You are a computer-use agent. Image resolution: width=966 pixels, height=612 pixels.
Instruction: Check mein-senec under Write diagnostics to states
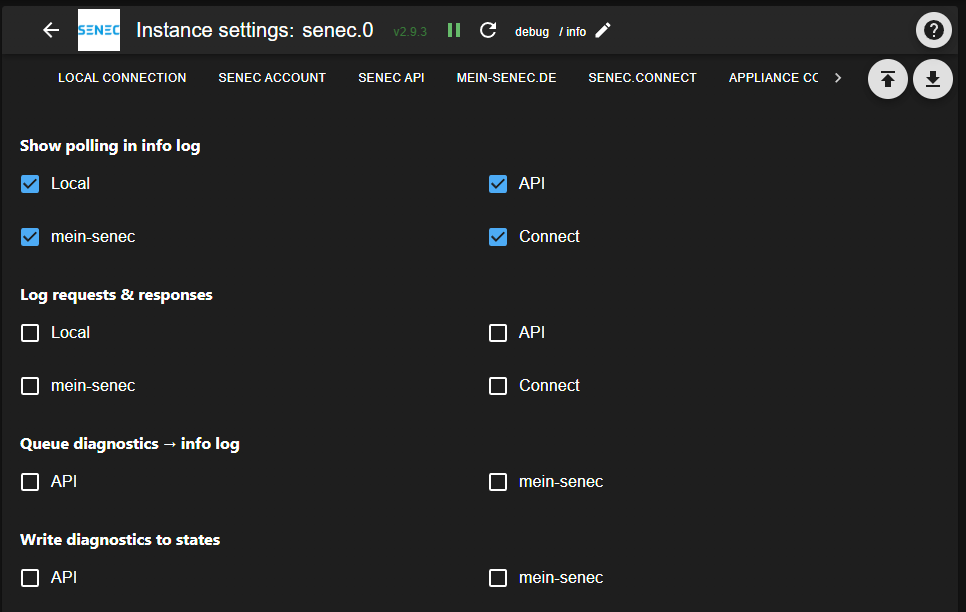tap(498, 578)
